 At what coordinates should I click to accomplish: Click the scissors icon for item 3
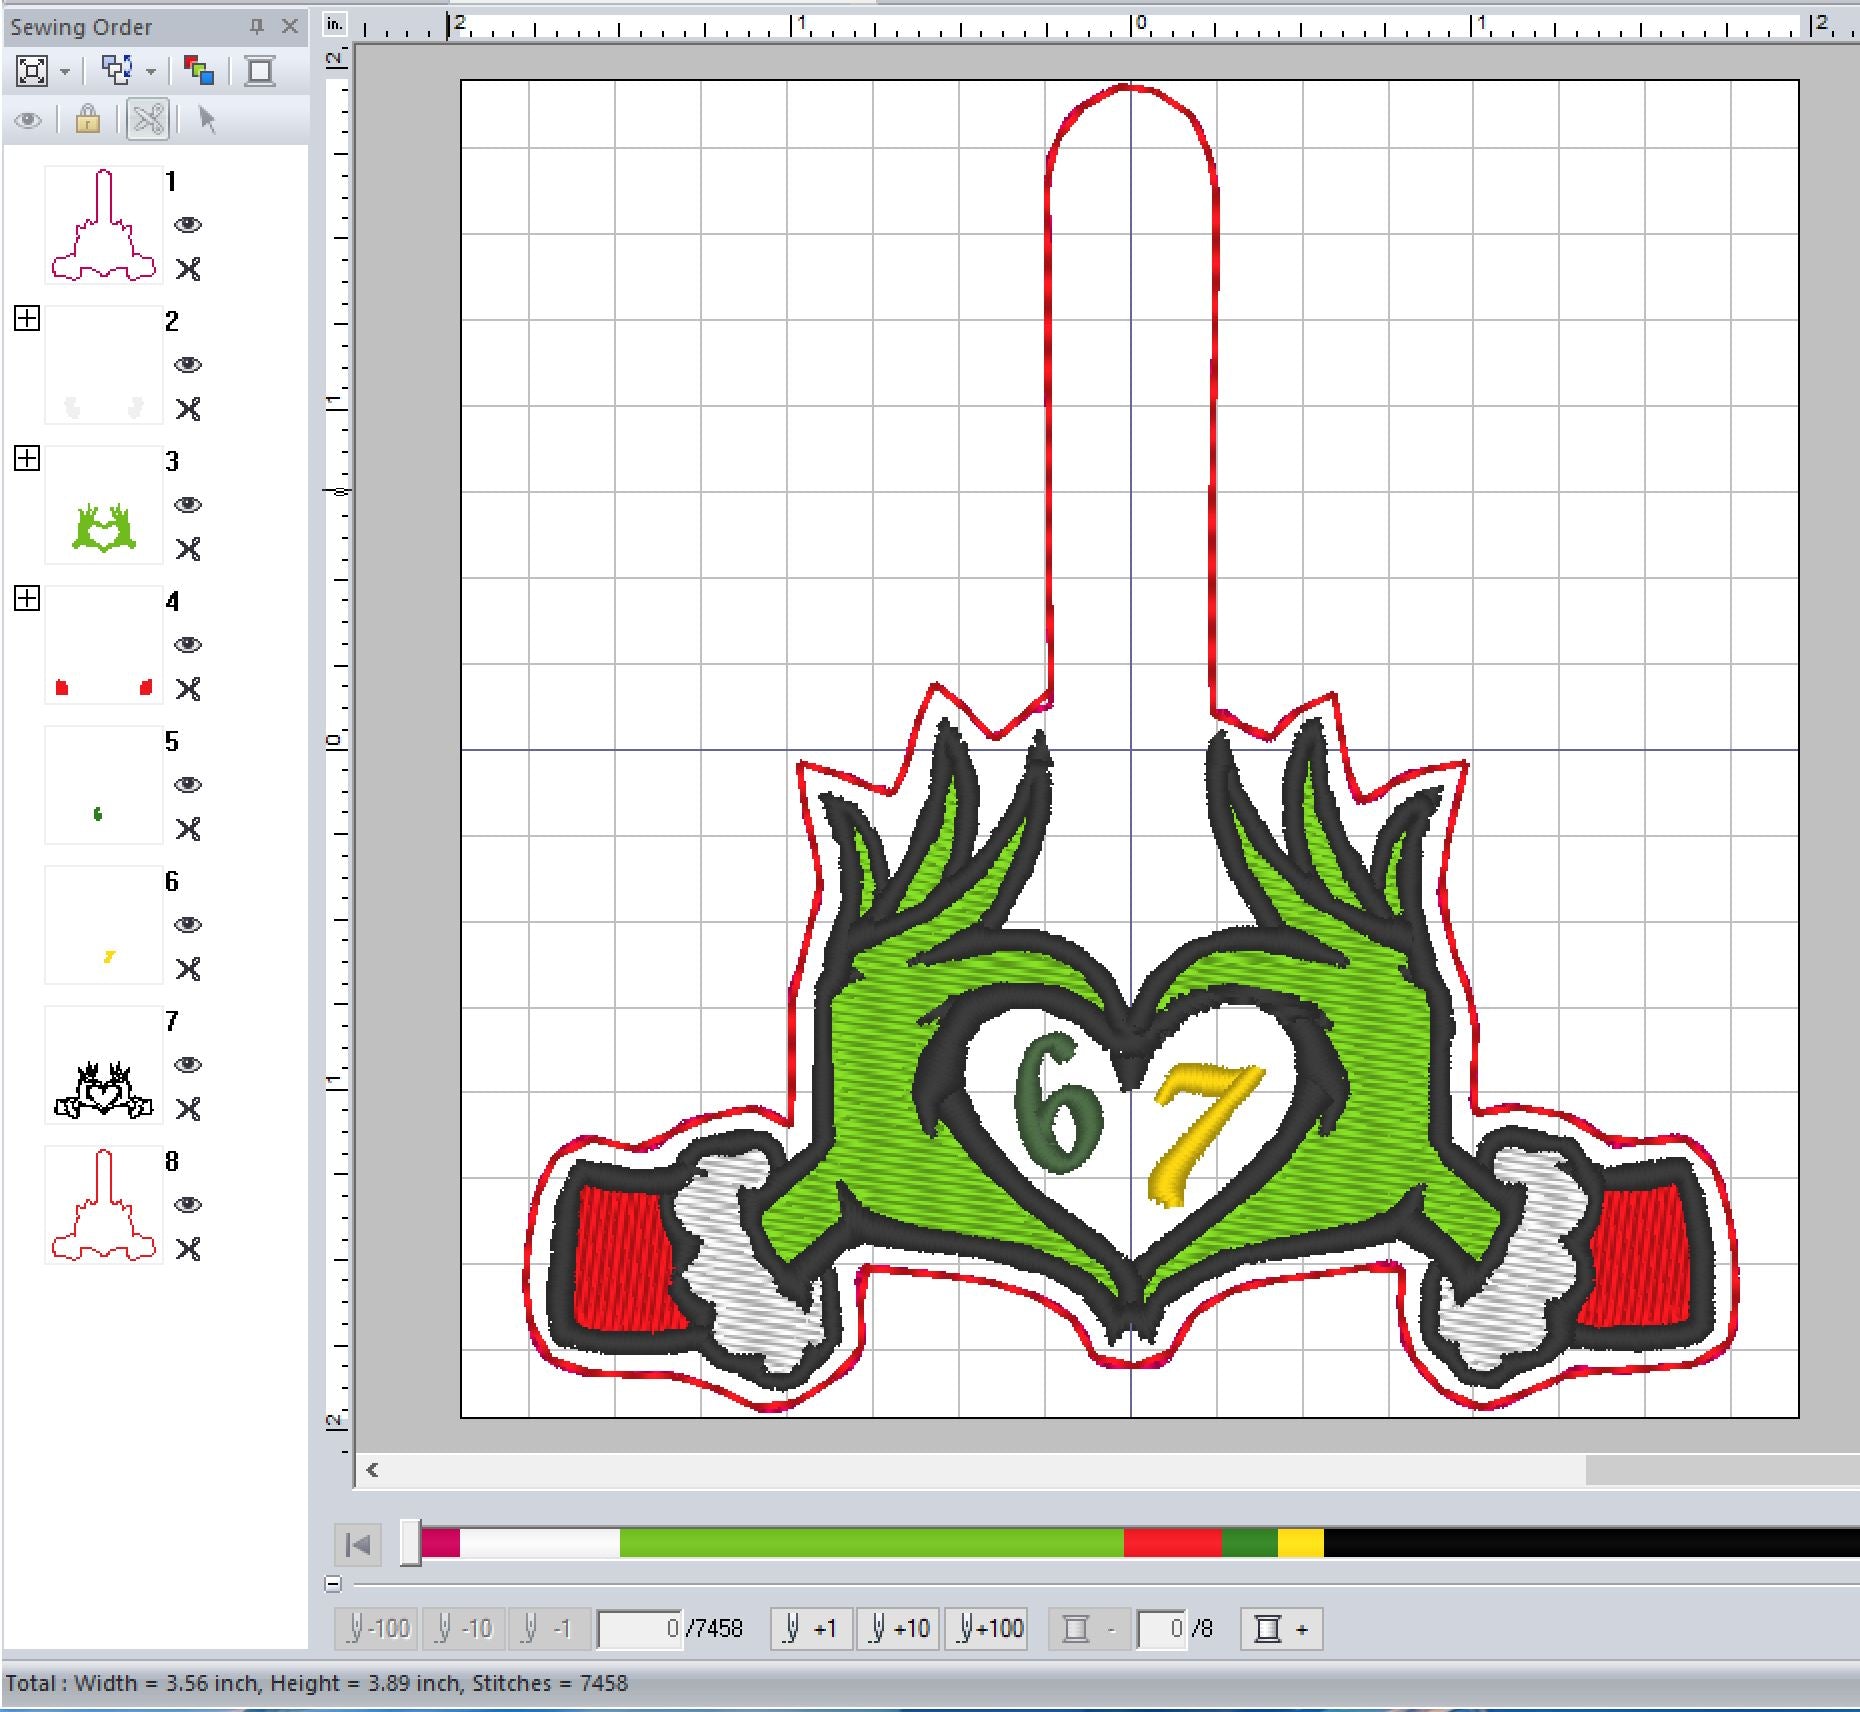188,549
